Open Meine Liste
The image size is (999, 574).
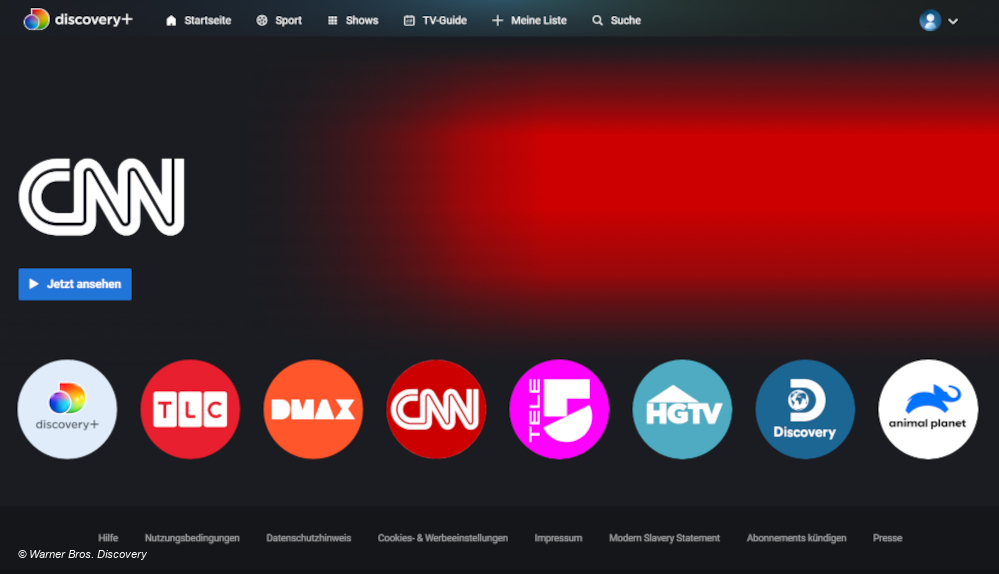click(529, 20)
